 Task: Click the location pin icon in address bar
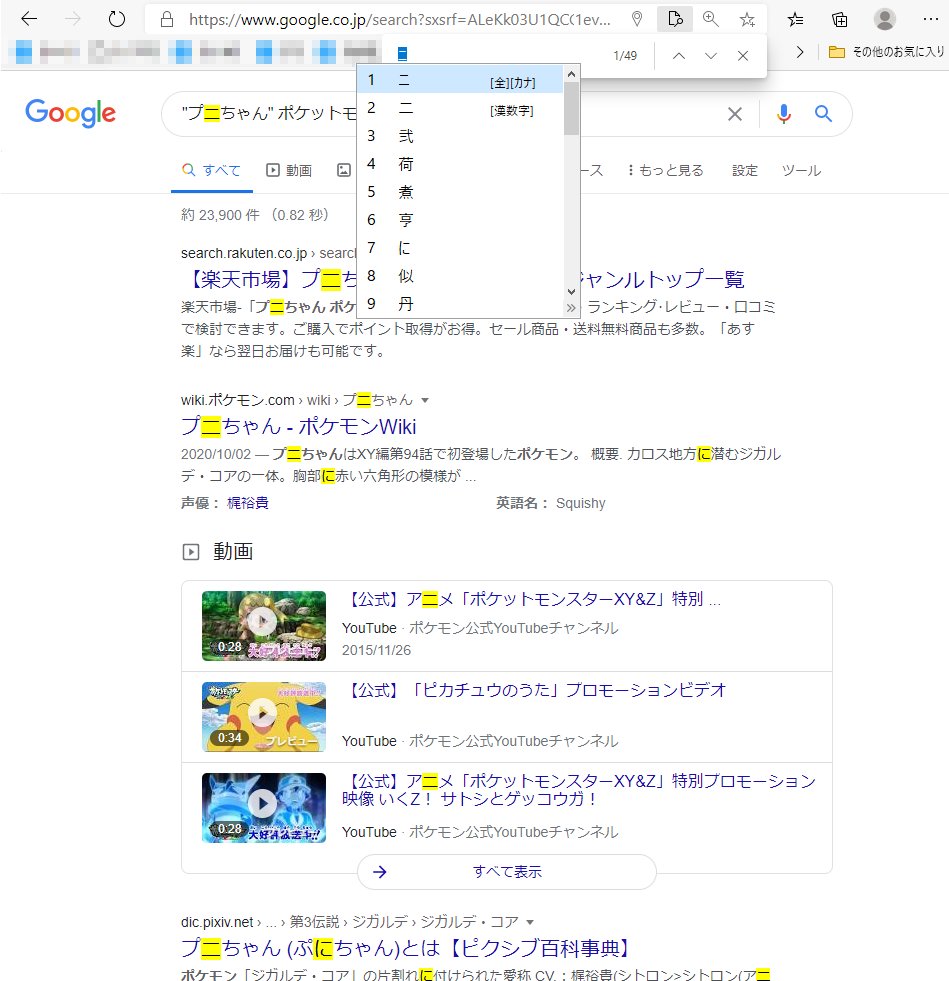pos(637,19)
